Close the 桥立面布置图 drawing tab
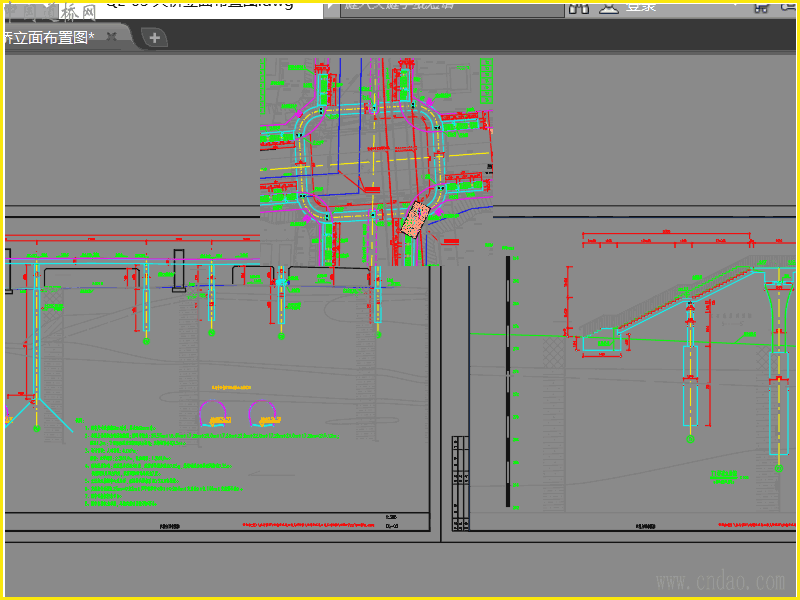The height and width of the screenshot is (600, 800). click(112, 37)
